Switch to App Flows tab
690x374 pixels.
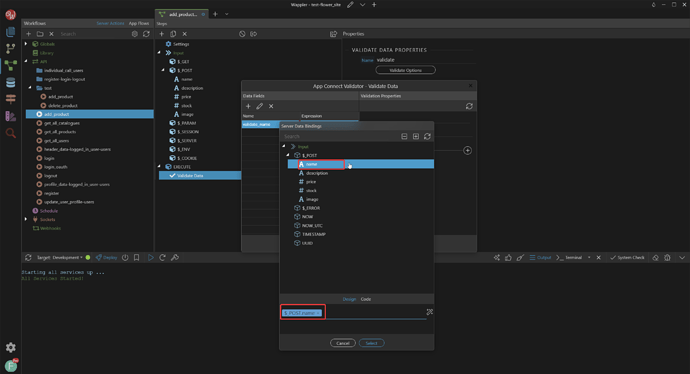tap(139, 23)
